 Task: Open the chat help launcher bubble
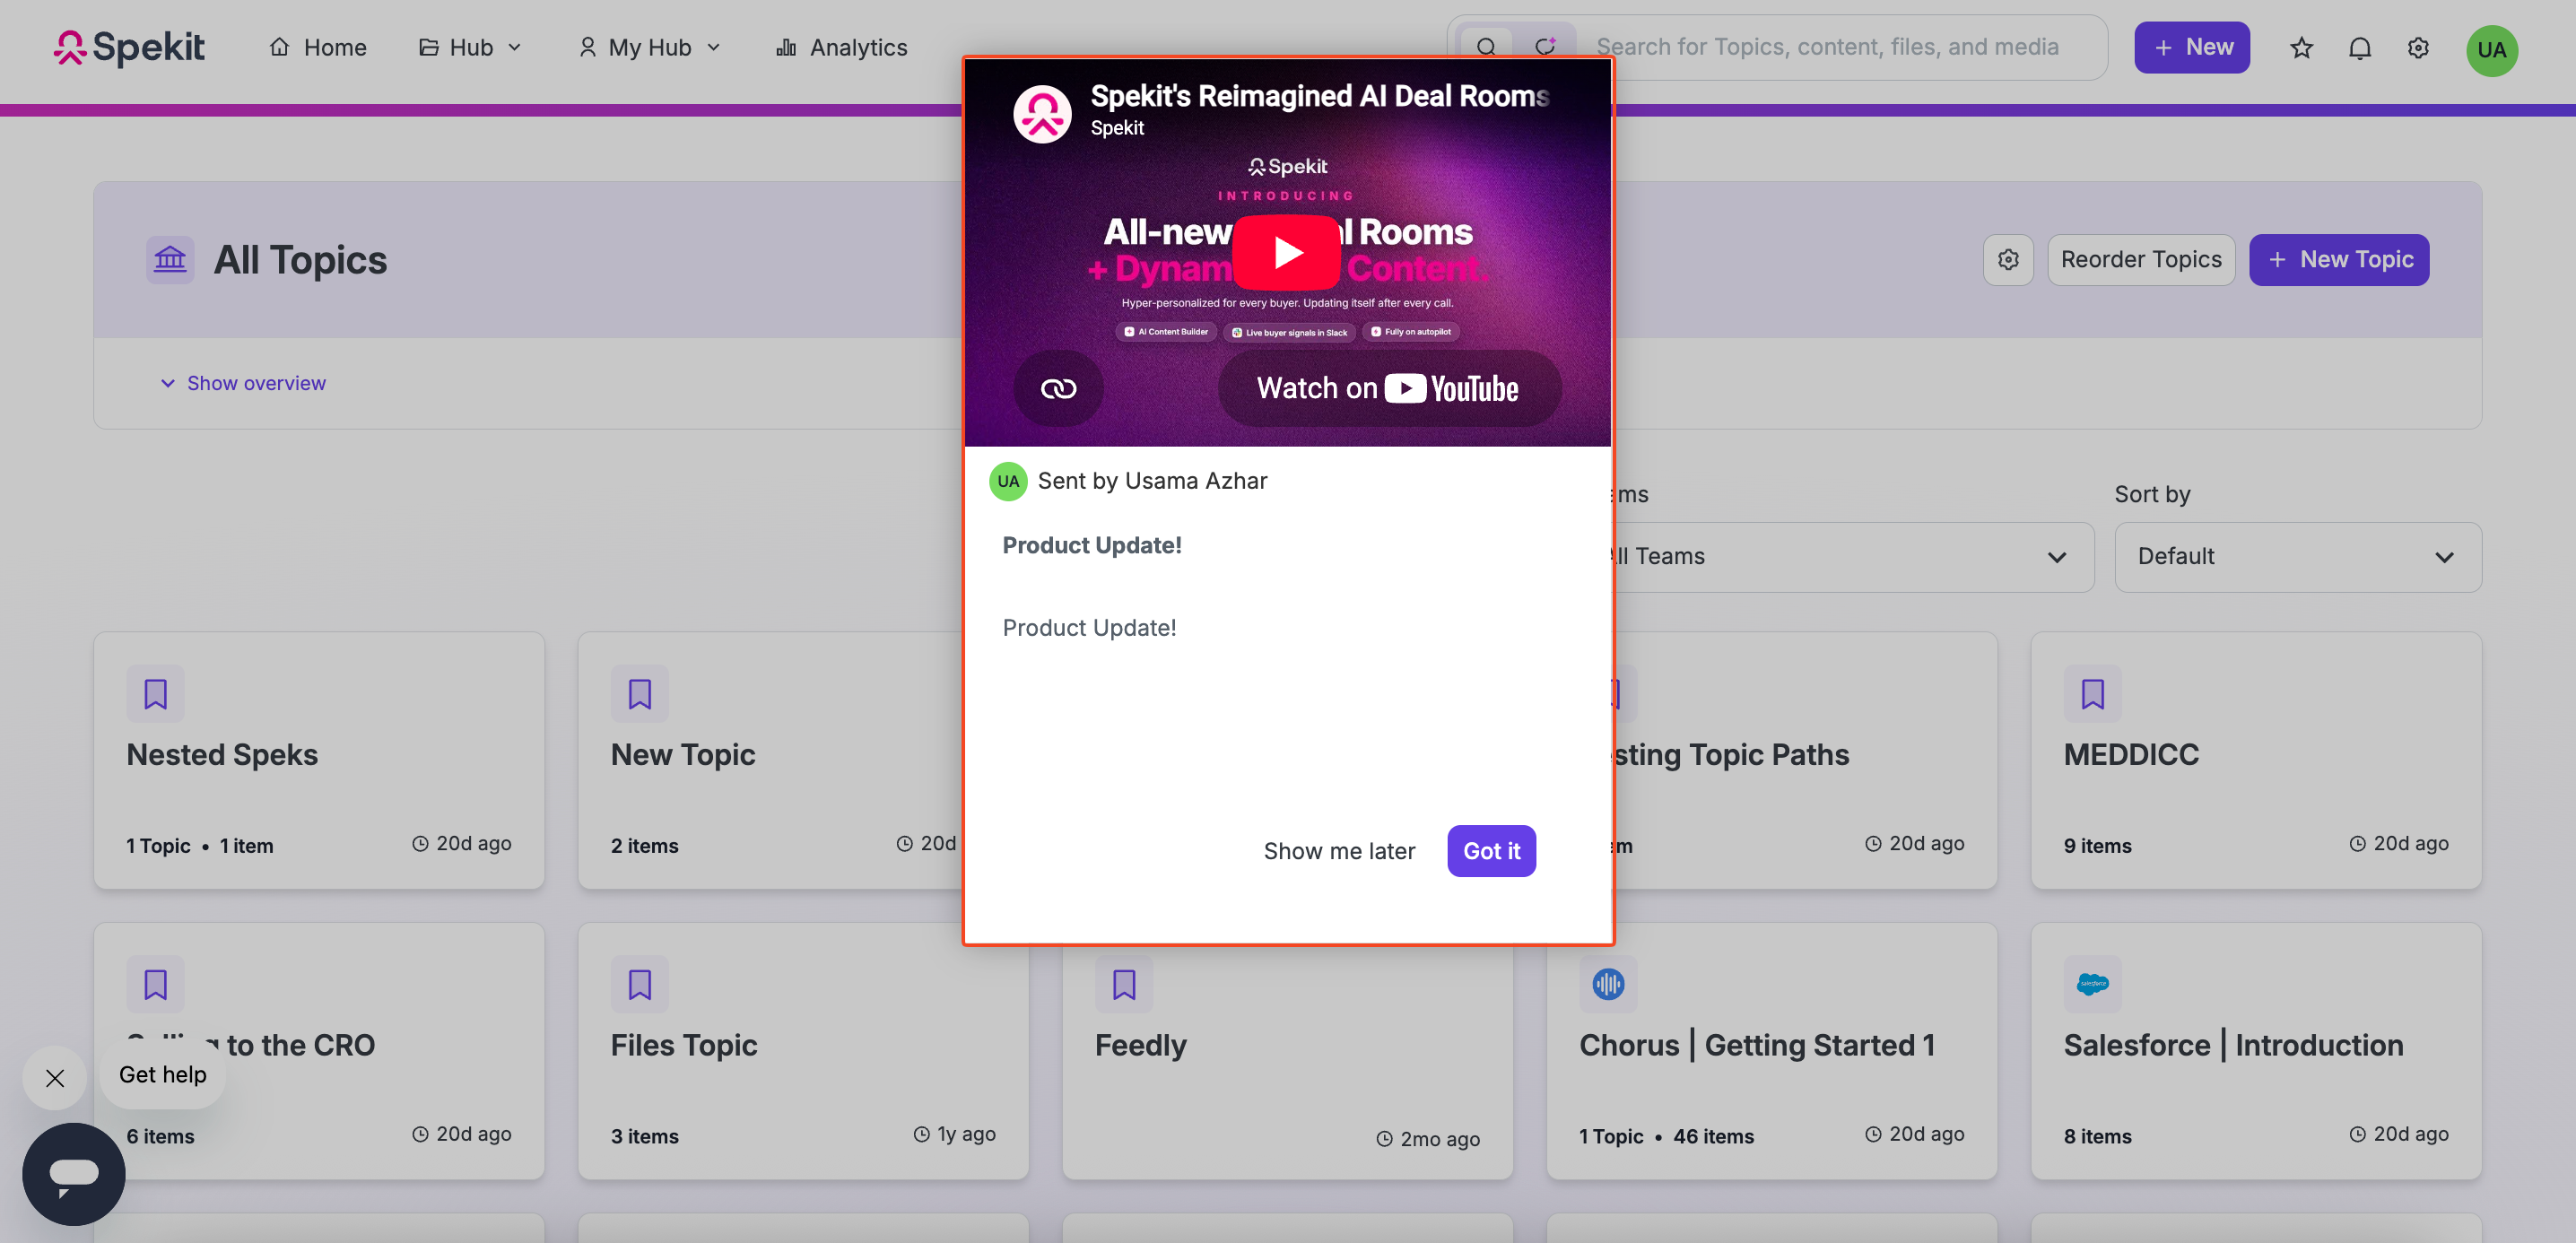(74, 1174)
